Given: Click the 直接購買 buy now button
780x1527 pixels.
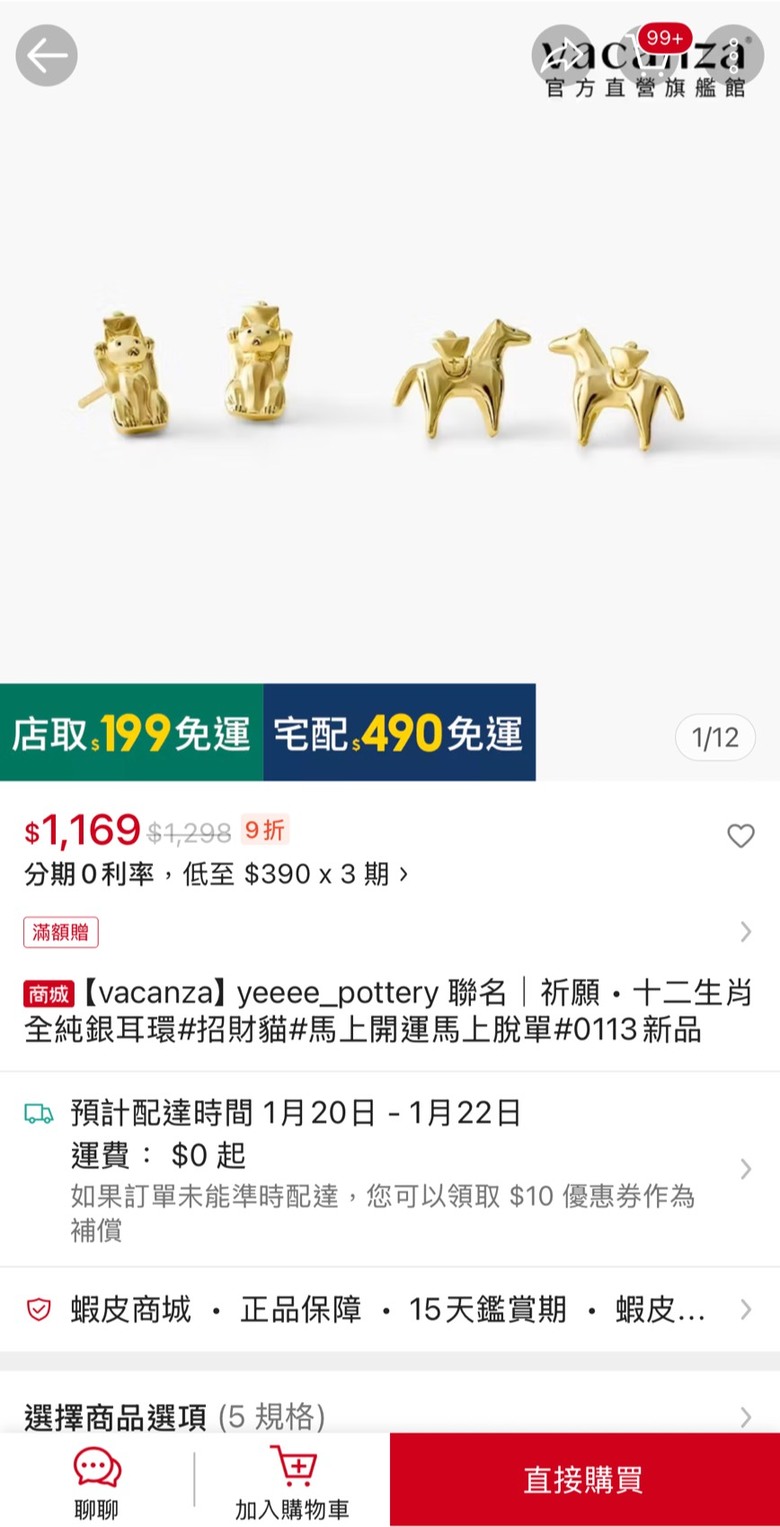Looking at the screenshot, I should pos(584,1480).
